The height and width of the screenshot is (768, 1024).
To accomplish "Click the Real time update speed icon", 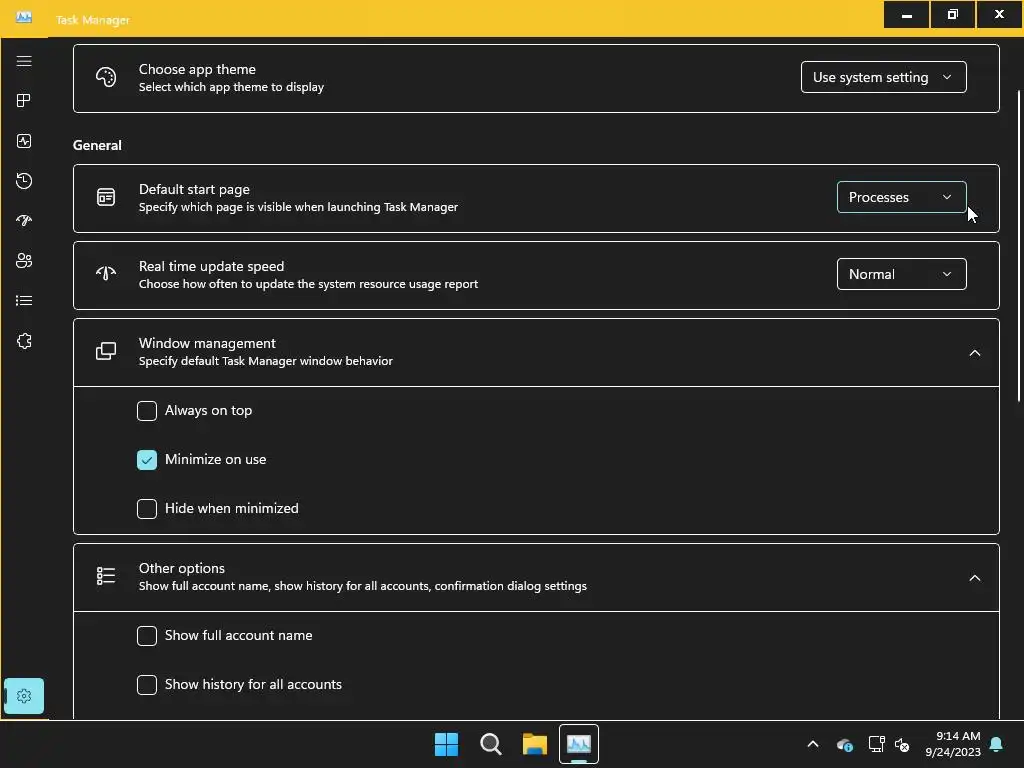I will pyautogui.click(x=106, y=274).
